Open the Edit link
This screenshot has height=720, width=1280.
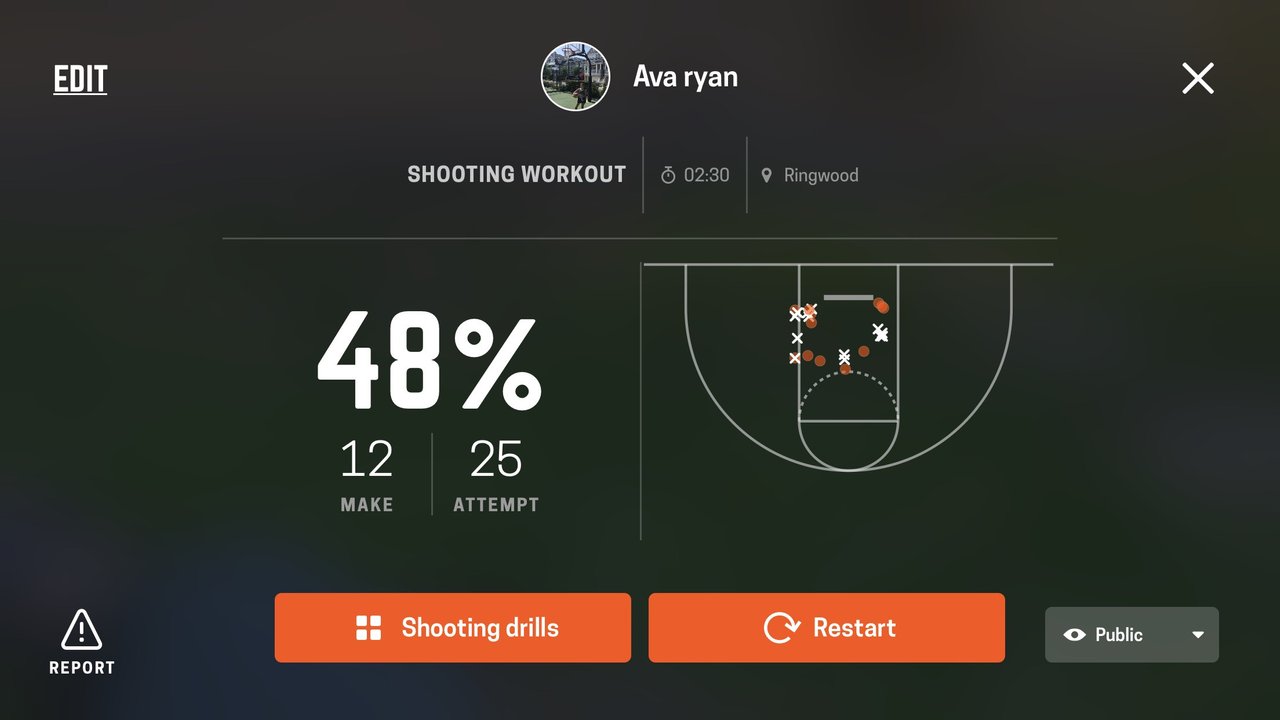click(80, 79)
